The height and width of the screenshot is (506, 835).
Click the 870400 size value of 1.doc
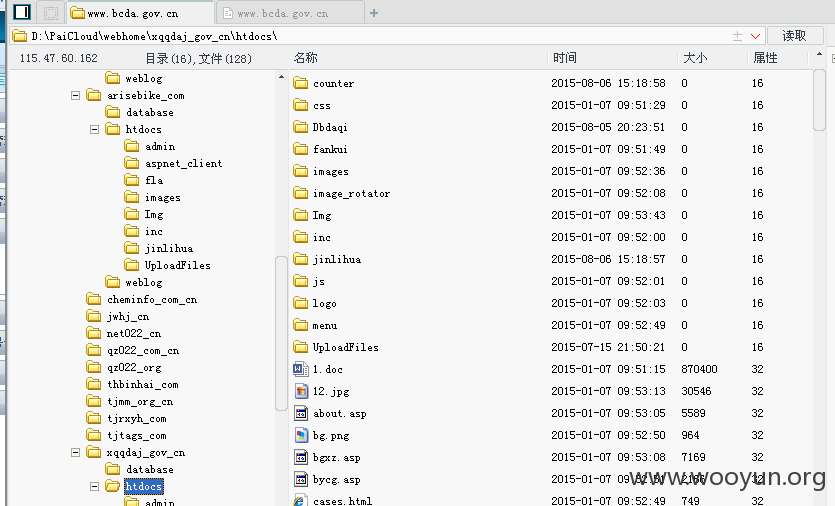tap(699, 369)
